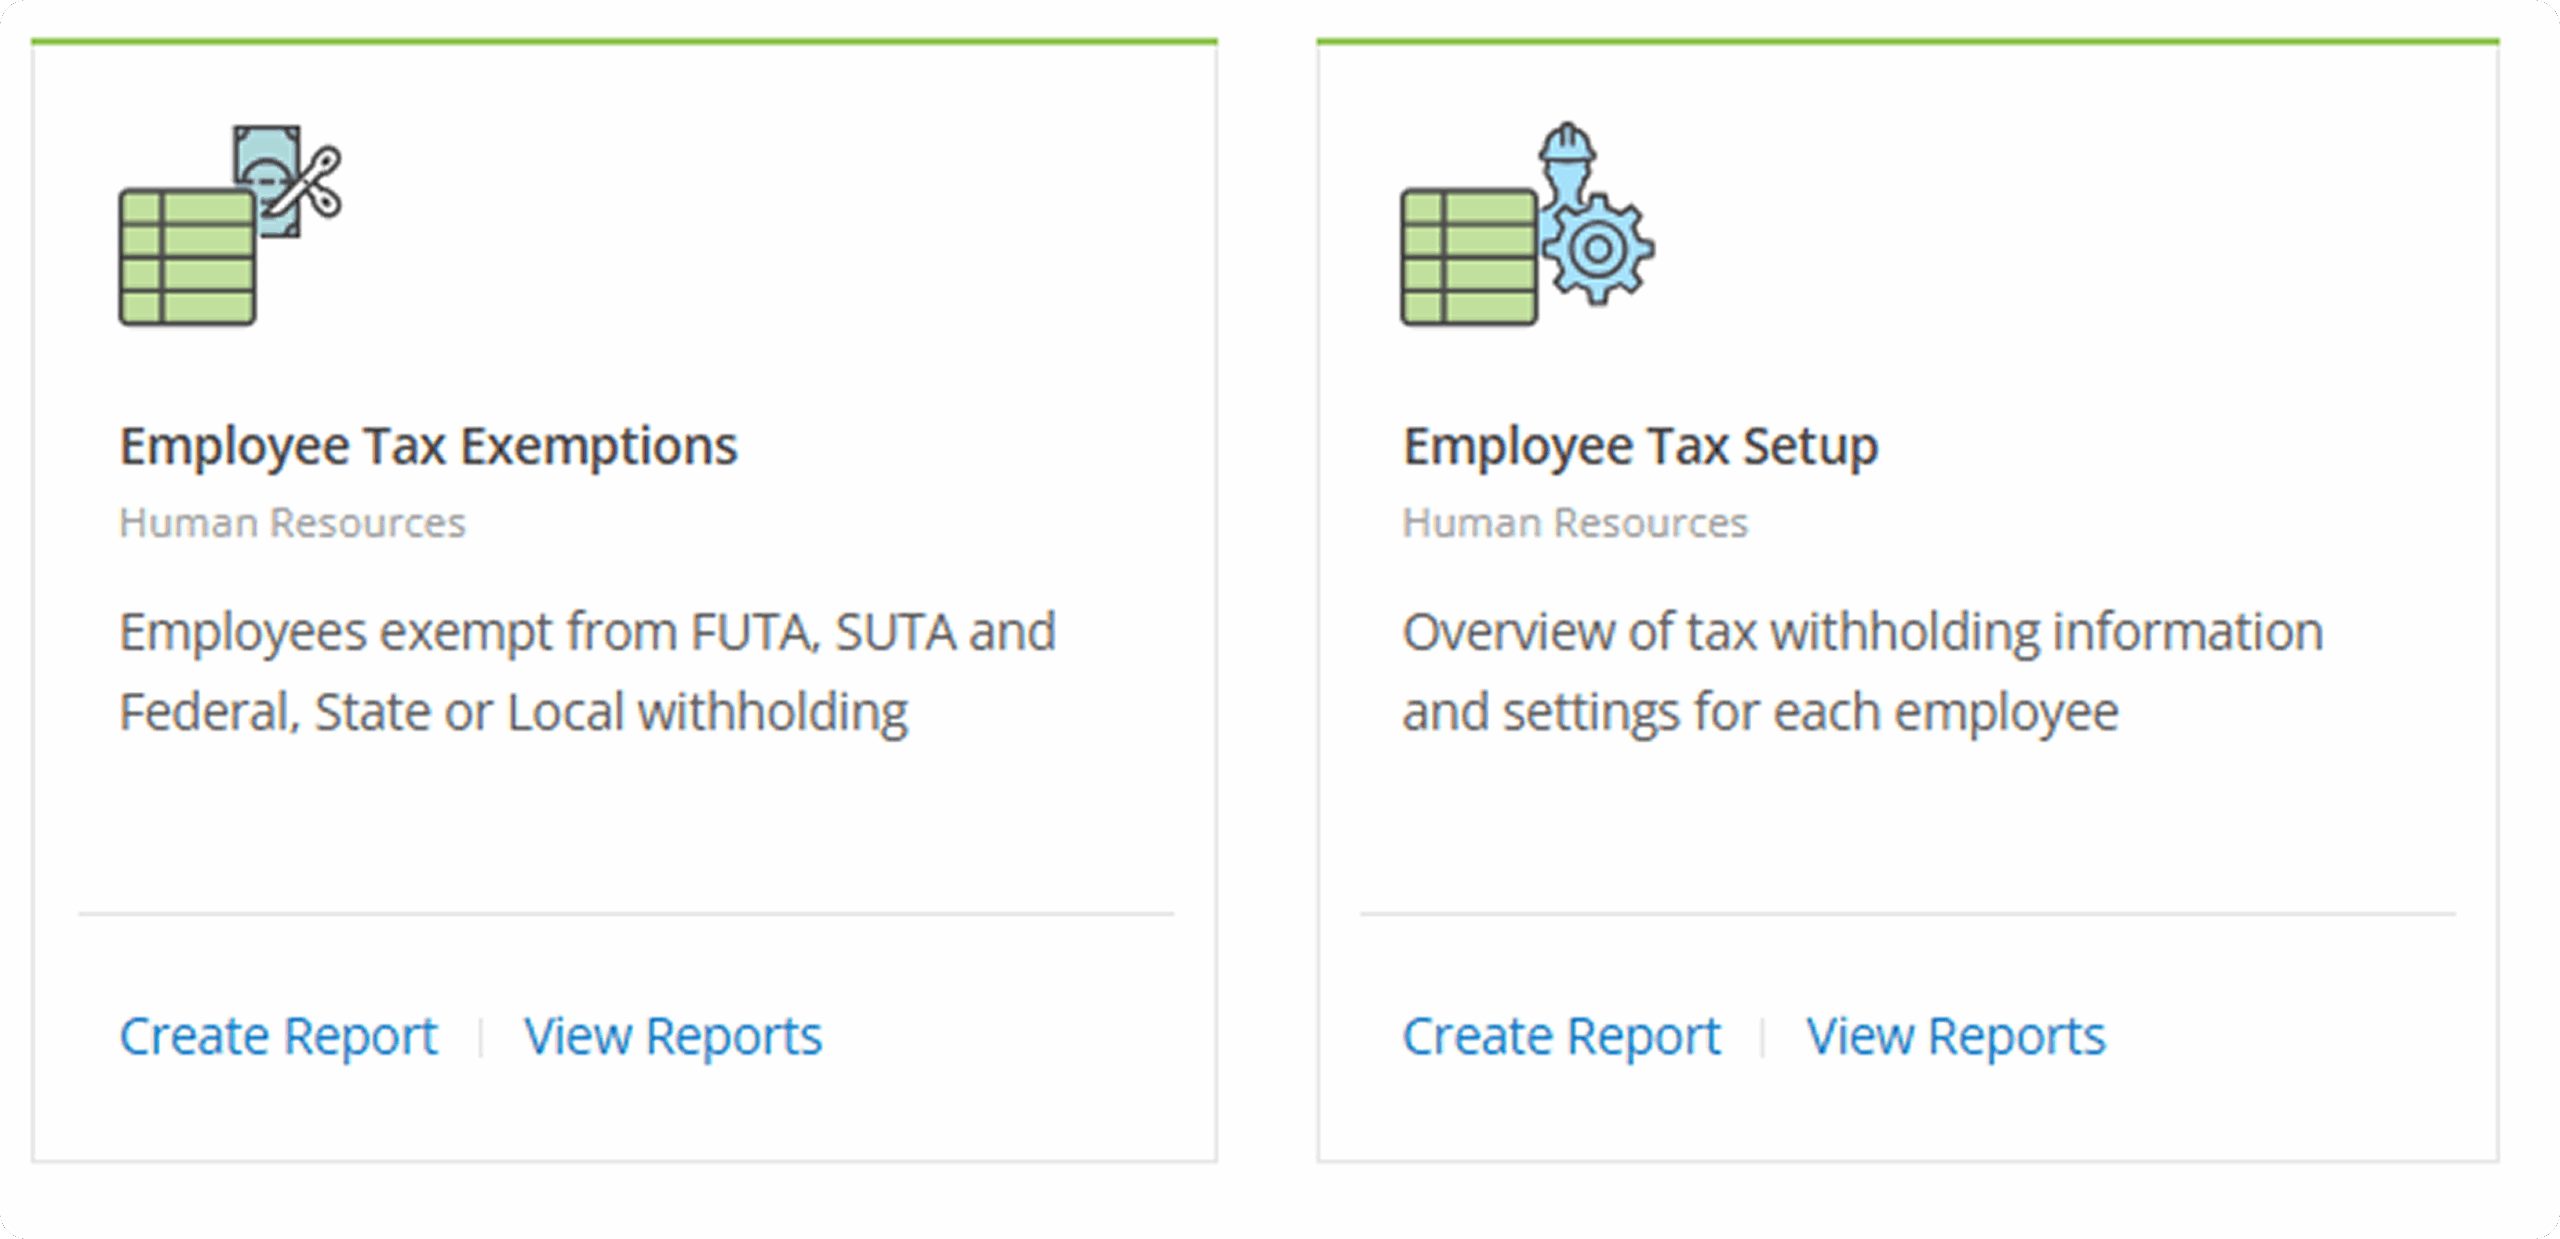Screen dimensions: 2560x1239
Task: Click the horizontal divider in Tax Setup card
Action: (1907, 913)
